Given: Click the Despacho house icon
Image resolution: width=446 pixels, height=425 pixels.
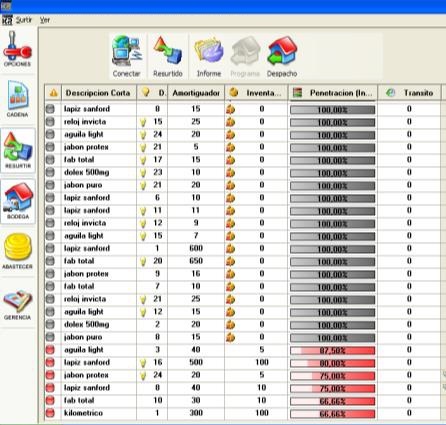Looking at the screenshot, I should [x=282, y=56].
